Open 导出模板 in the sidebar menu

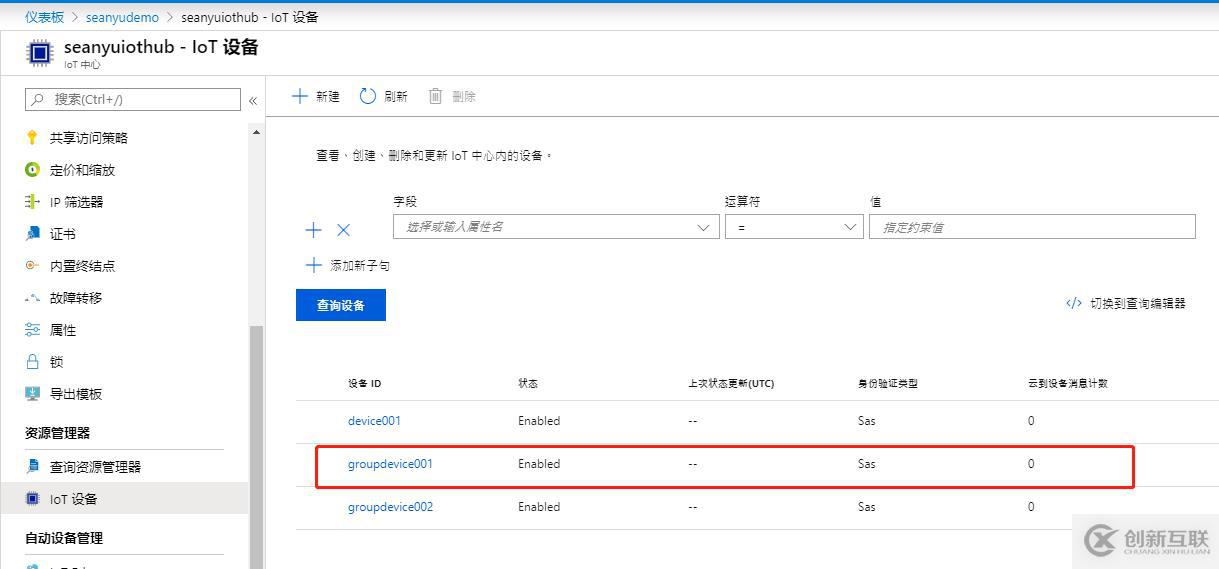click(x=76, y=394)
